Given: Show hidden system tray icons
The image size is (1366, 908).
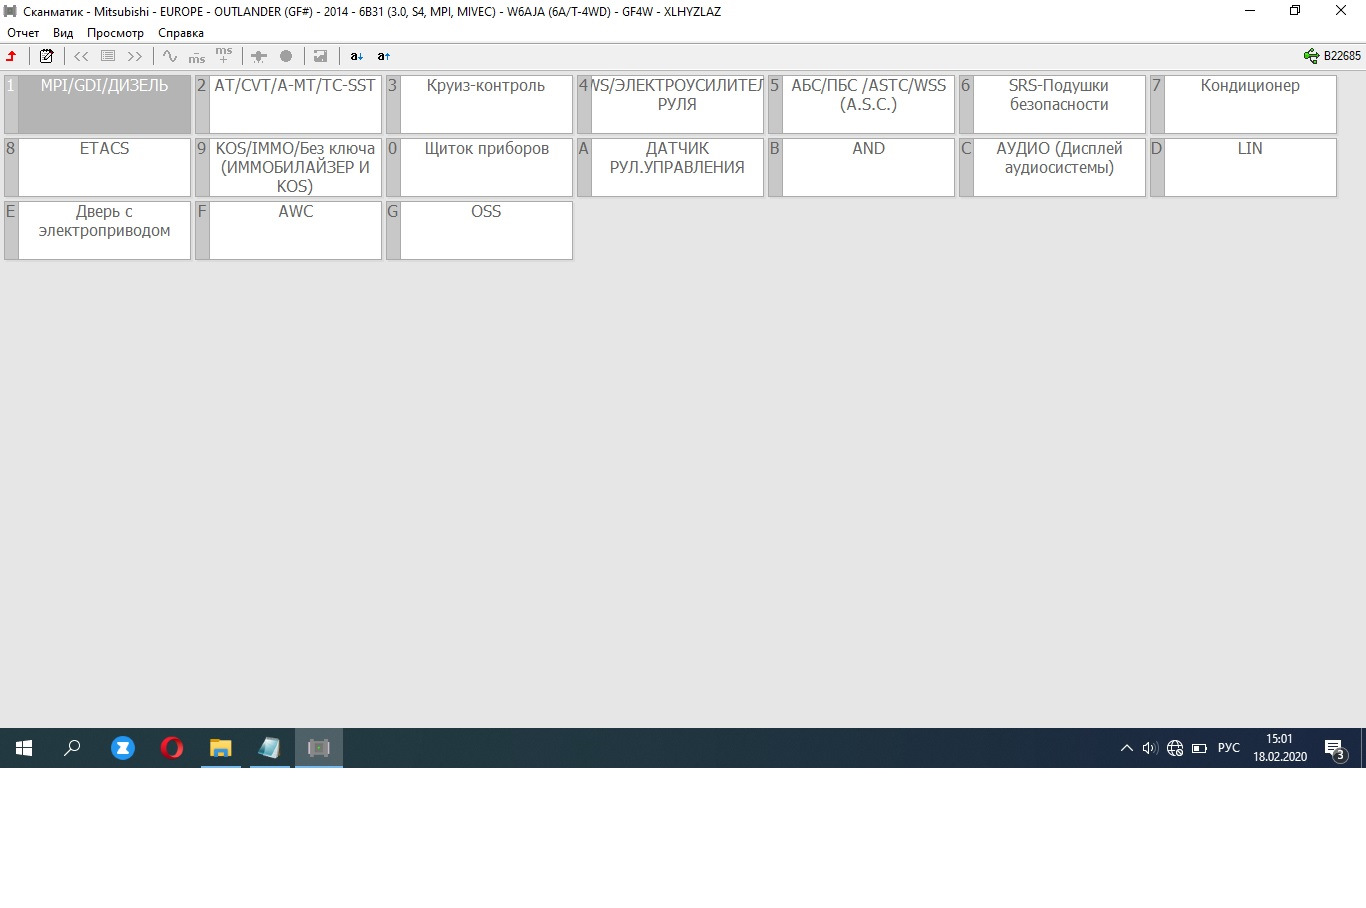Looking at the screenshot, I should coord(1126,748).
